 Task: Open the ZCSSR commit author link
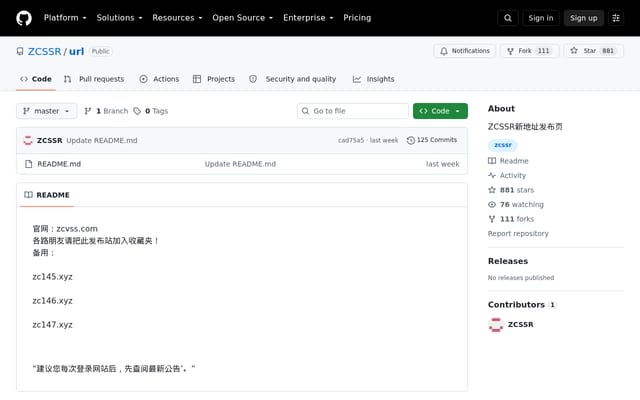50,140
